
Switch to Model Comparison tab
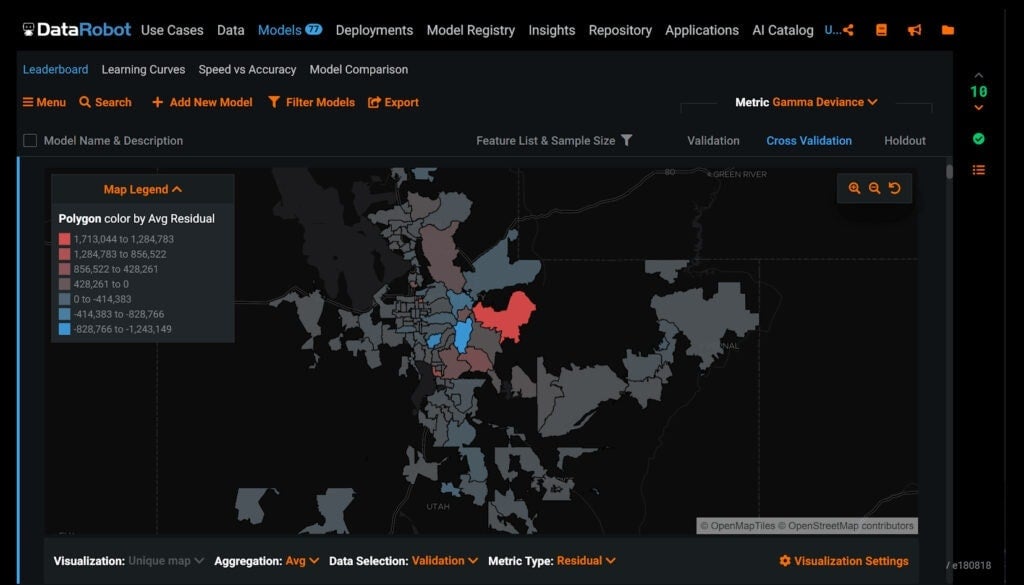pos(359,69)
